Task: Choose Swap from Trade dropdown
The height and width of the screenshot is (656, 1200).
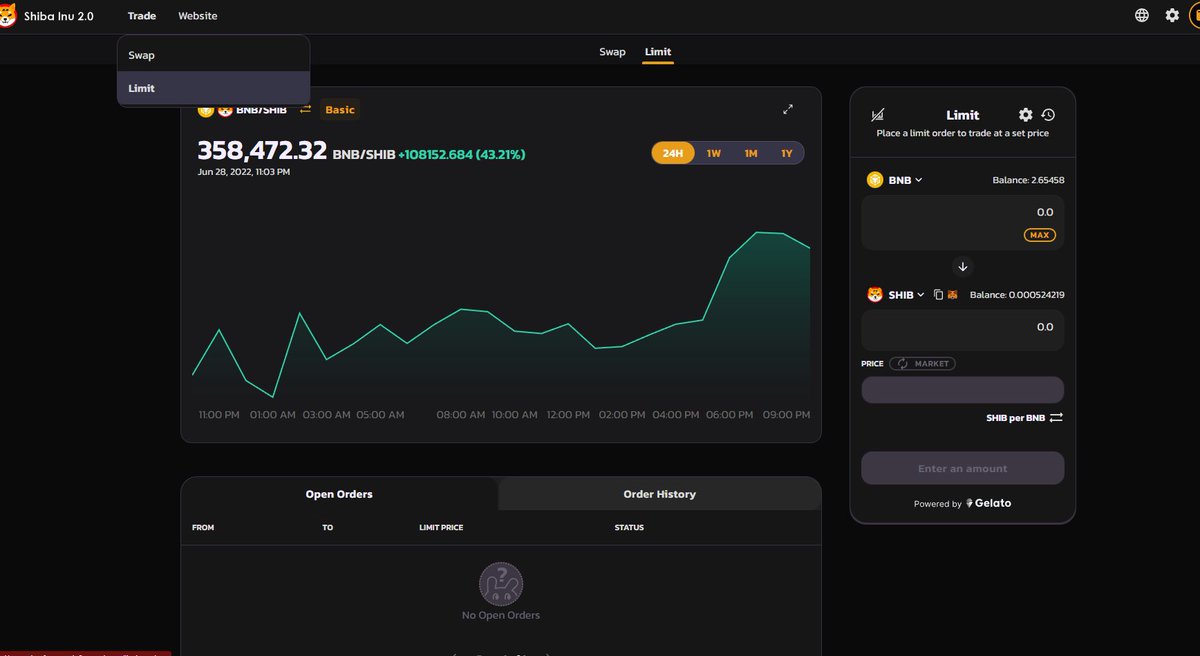Action: [213, 55]
